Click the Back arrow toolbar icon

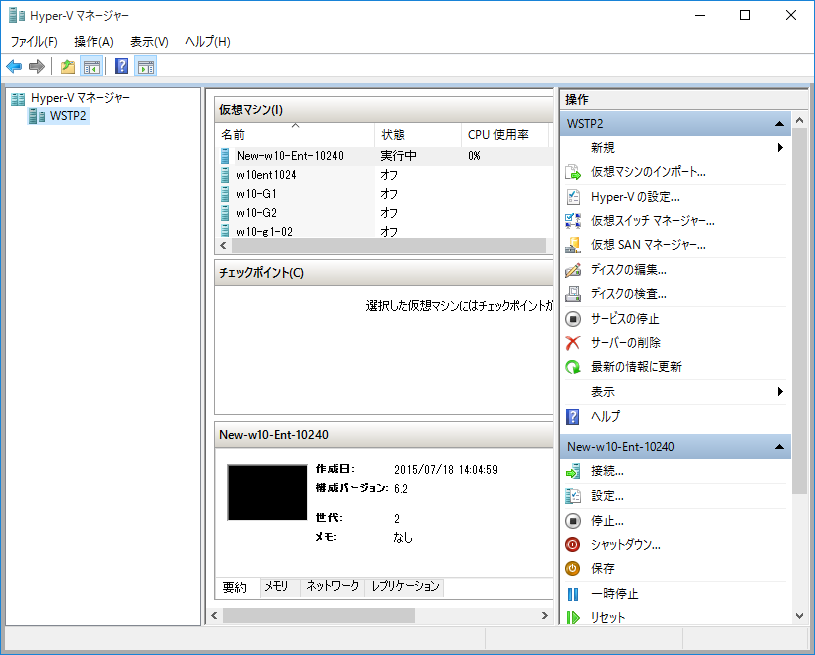tap(14, 67)
